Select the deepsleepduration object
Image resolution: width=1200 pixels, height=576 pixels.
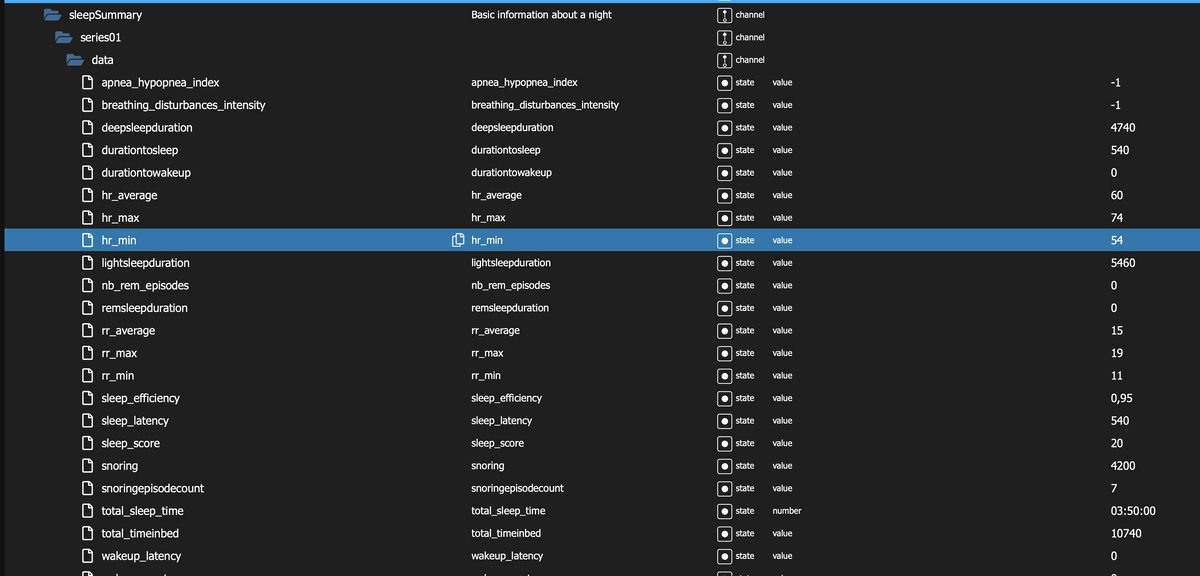(147, 127)
